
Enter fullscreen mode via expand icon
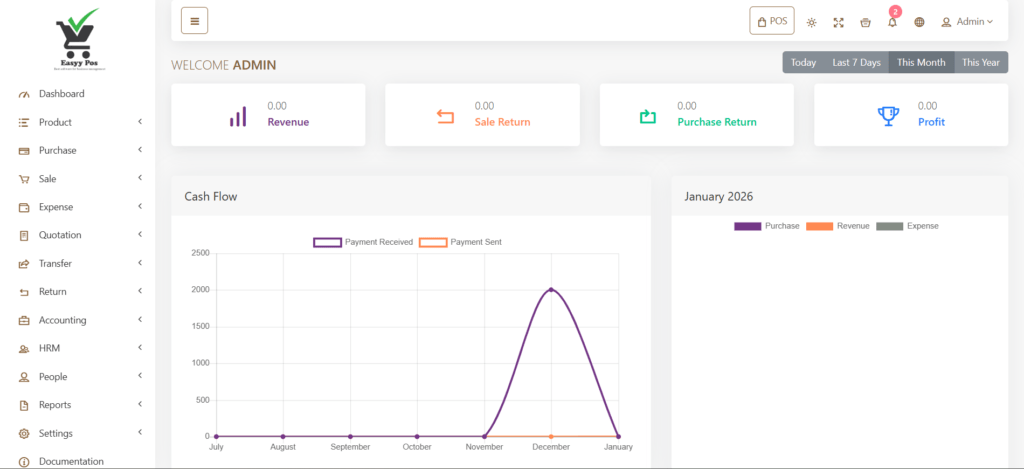click(838, 22)
